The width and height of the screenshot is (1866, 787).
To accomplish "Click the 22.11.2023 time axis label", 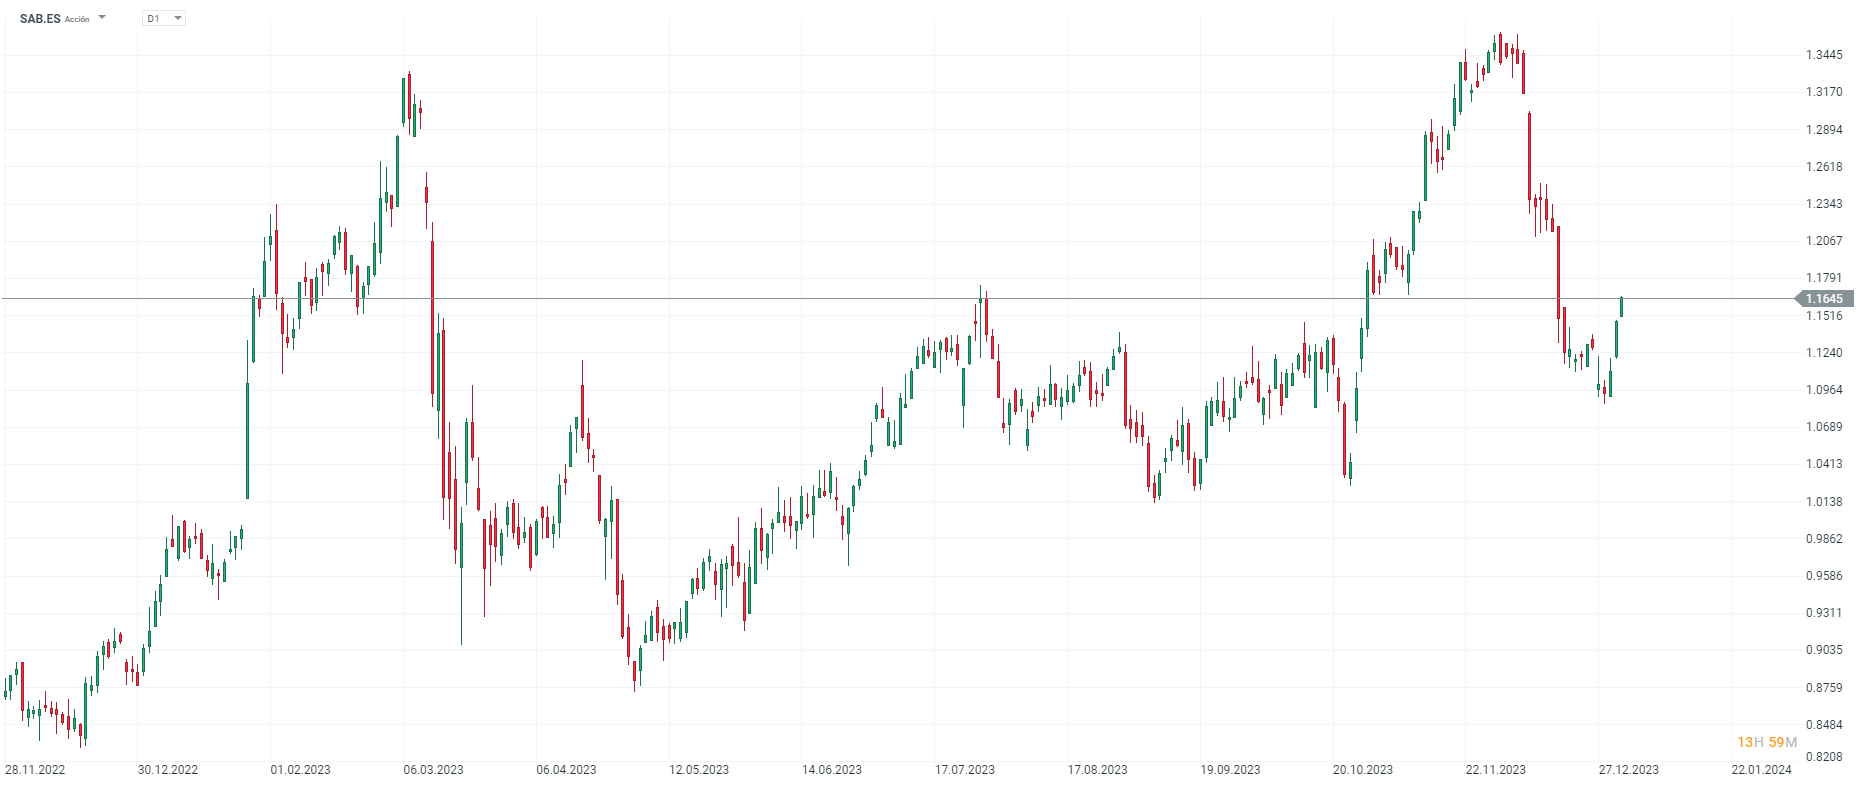I will coord(1496,770).
